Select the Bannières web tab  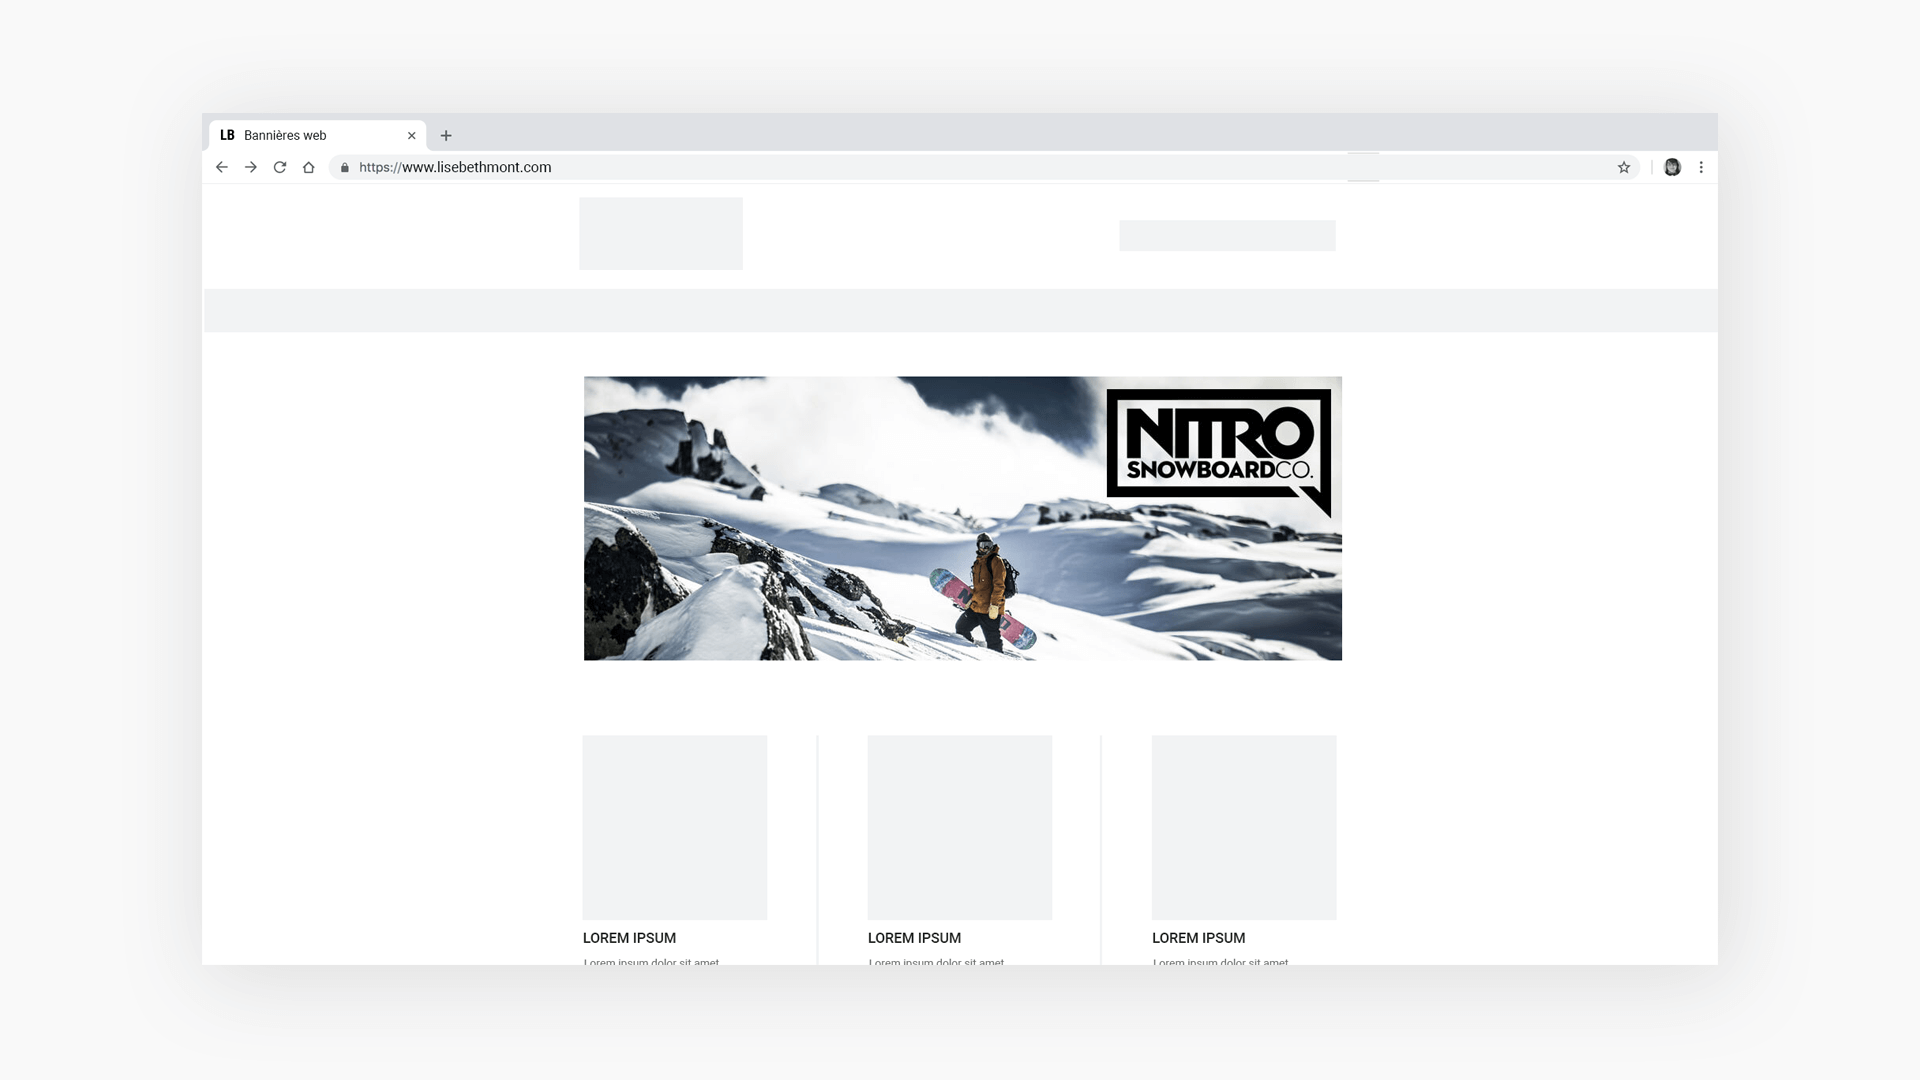(318, 135)
